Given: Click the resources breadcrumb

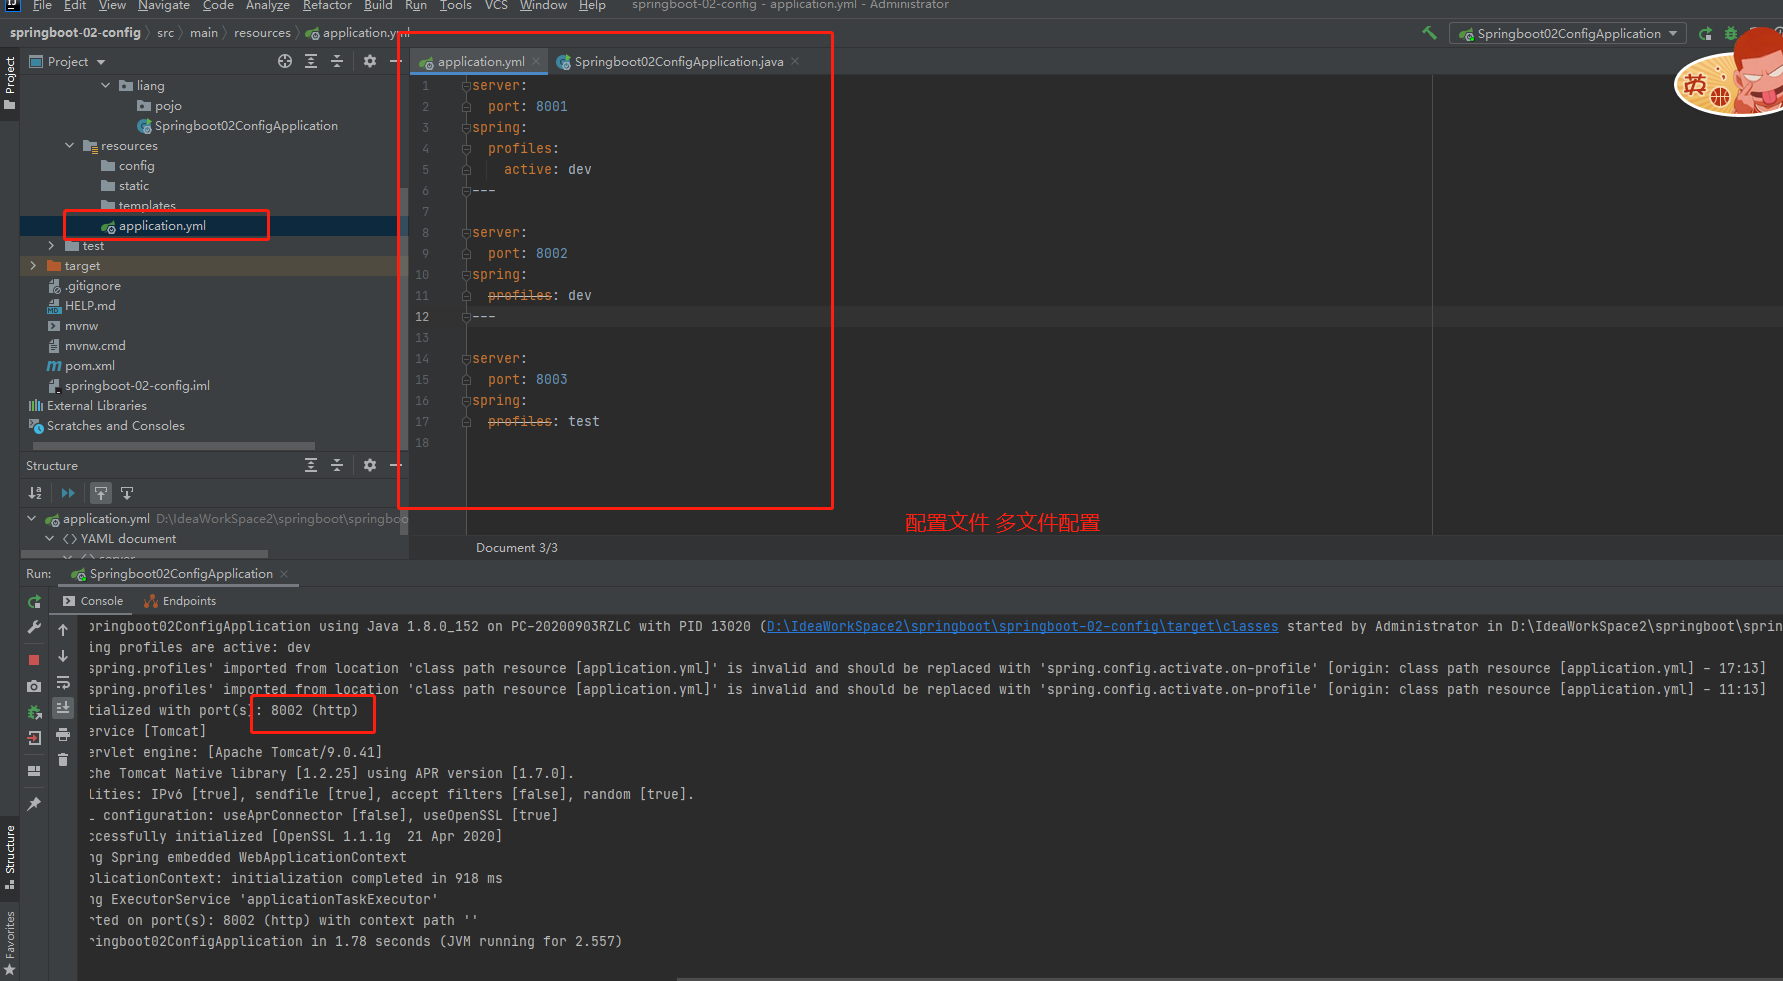Looking at the screenshot, I should click(x=262, y=33).
